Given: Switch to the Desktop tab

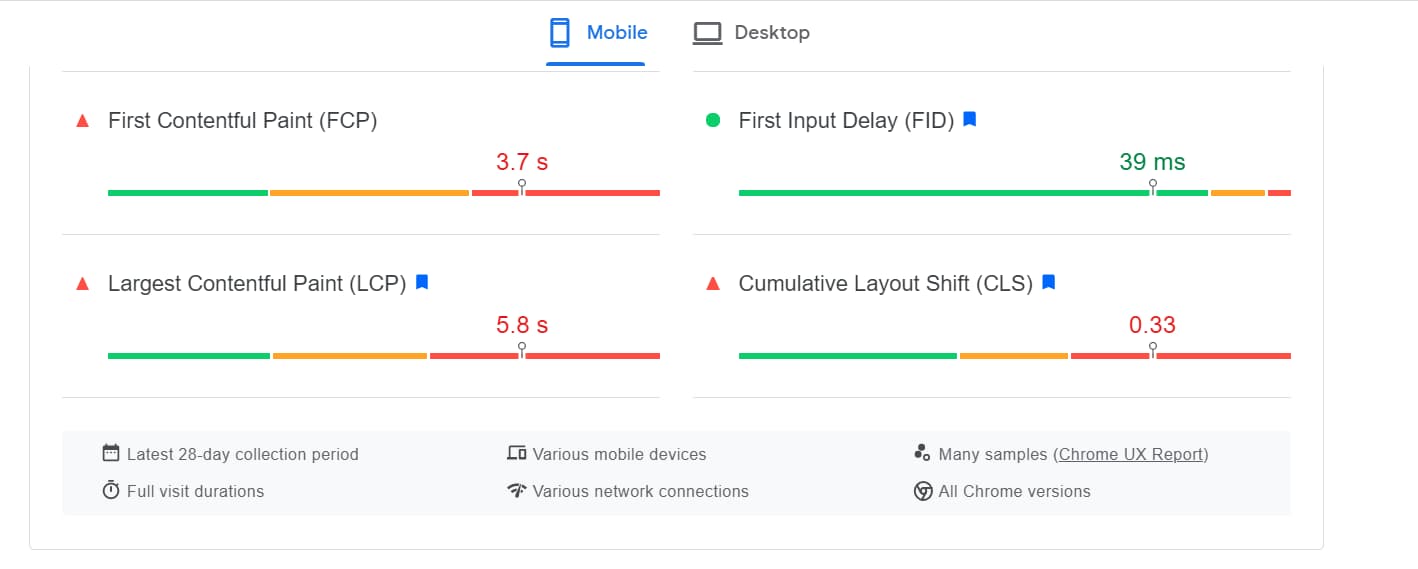Looking at the screenshot, I should click(751, 33).
